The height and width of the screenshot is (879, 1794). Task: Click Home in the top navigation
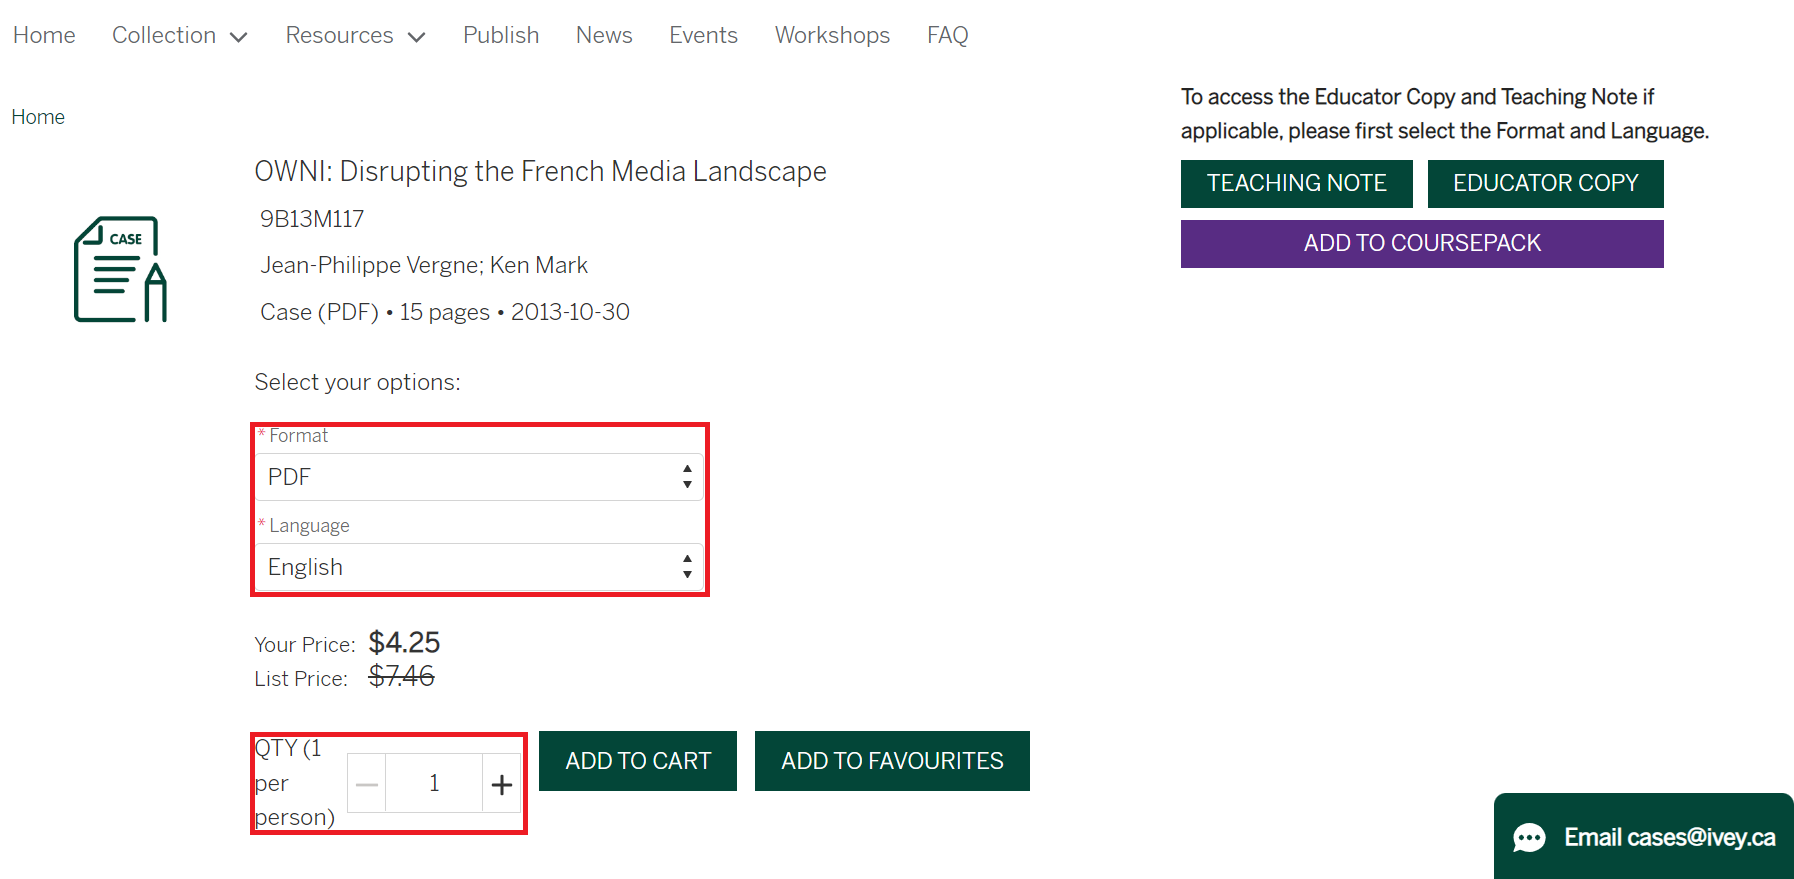coord(44,35)
